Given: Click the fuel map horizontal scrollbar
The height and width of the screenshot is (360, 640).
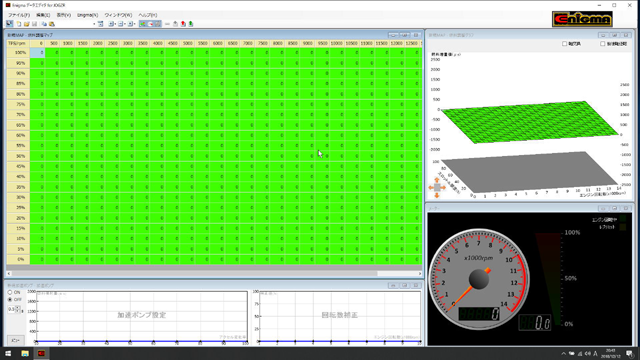Looking at the screenshot, I should pos(214,273).
